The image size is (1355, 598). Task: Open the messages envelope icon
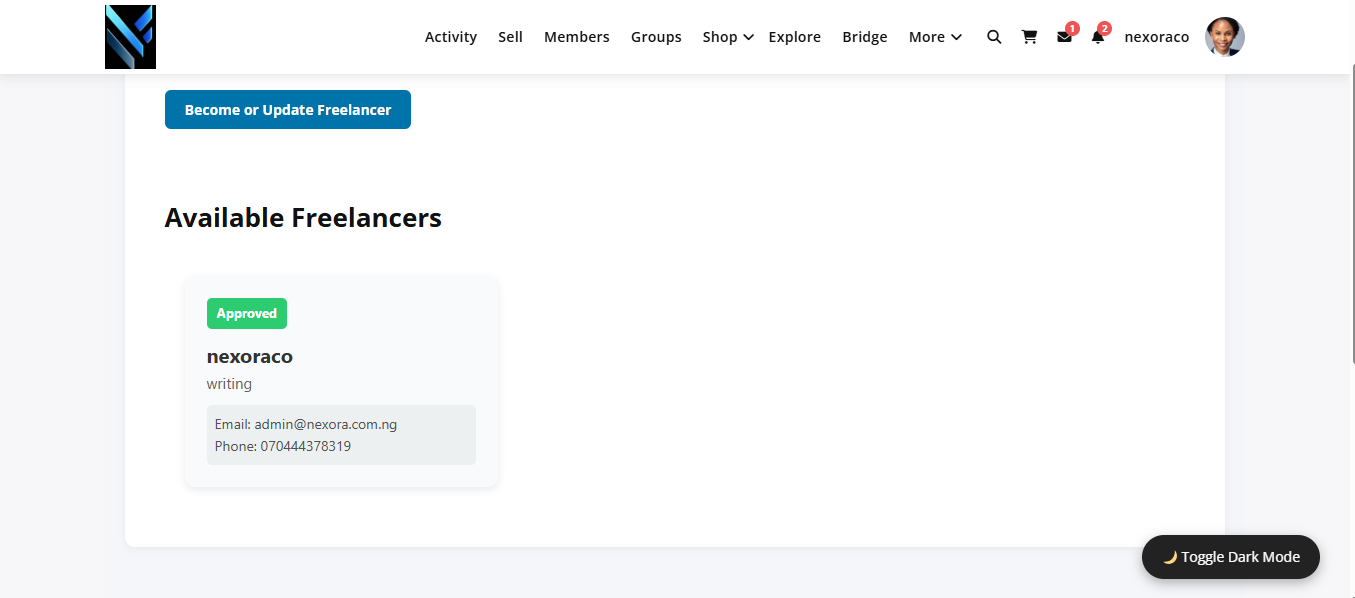click(x=1064, y=37)
